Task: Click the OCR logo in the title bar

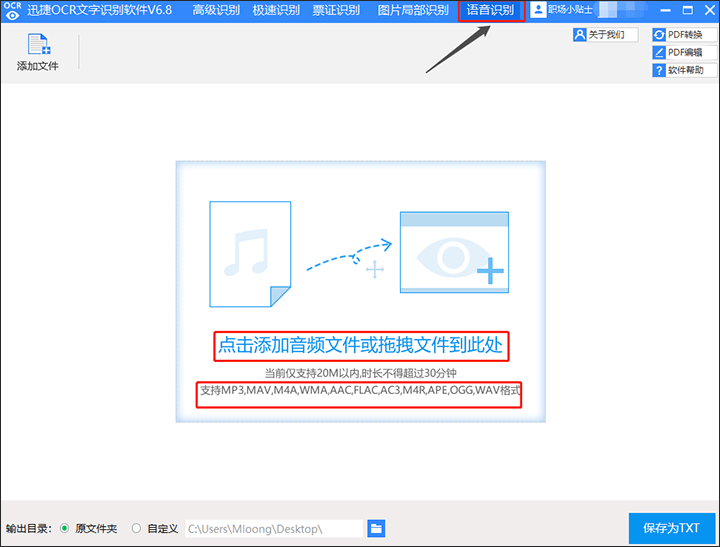Action: (x=12, y=10)
